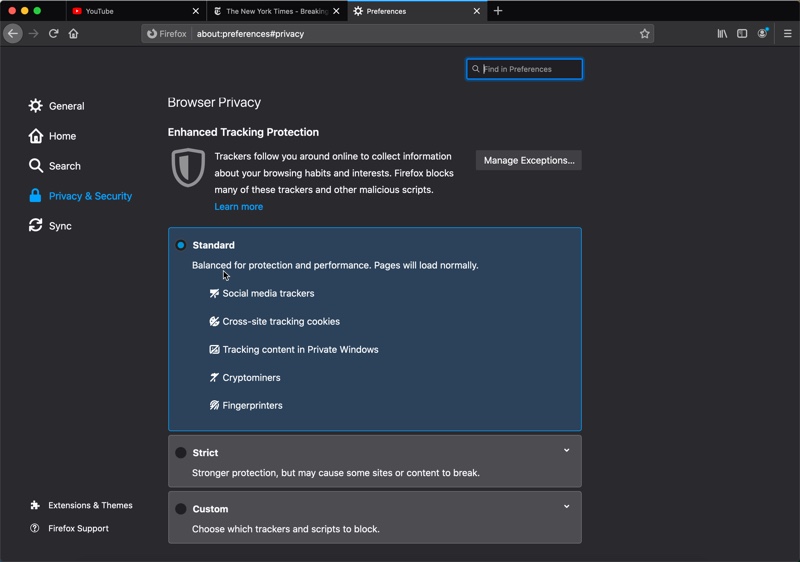Click the Home house icon in sidebar

coord(36,136)
